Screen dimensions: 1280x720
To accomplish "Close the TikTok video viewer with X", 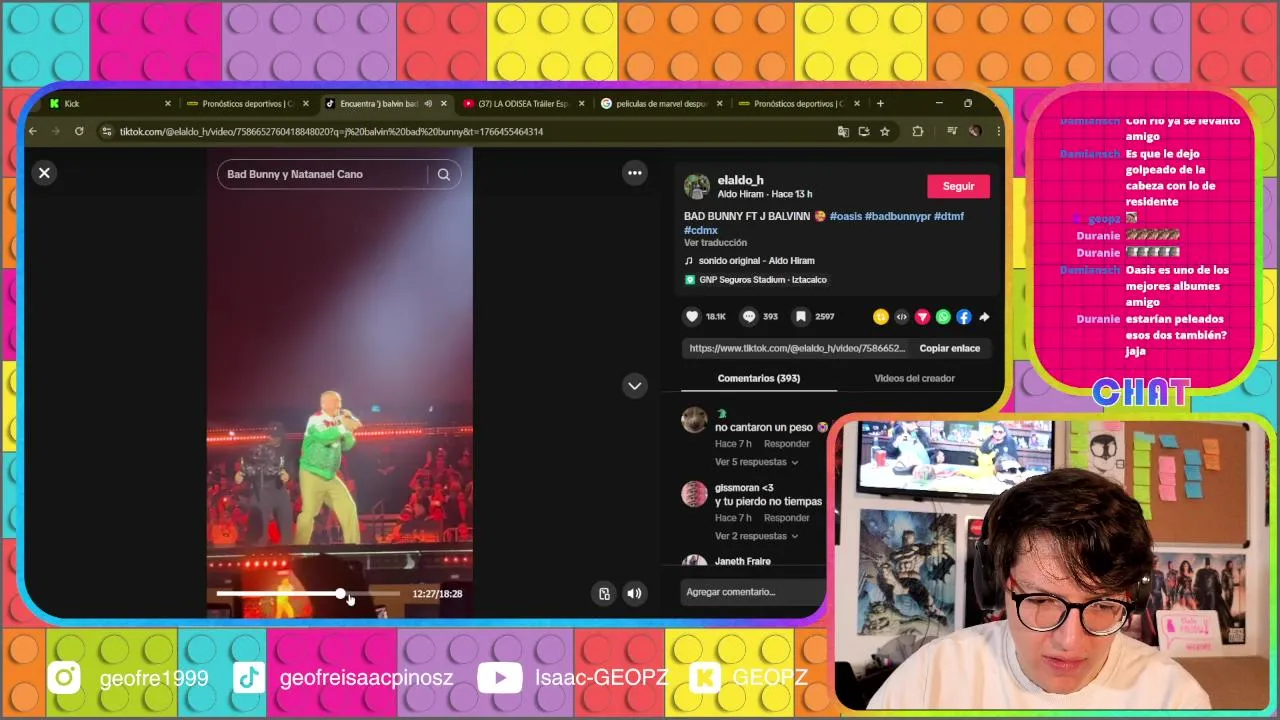I will (x=44, y=173).
